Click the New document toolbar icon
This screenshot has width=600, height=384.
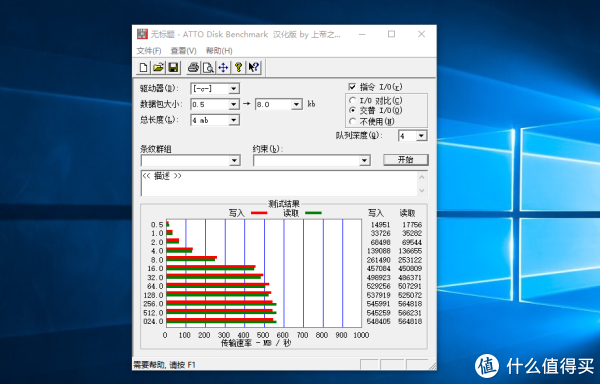(x=143, y=68)
